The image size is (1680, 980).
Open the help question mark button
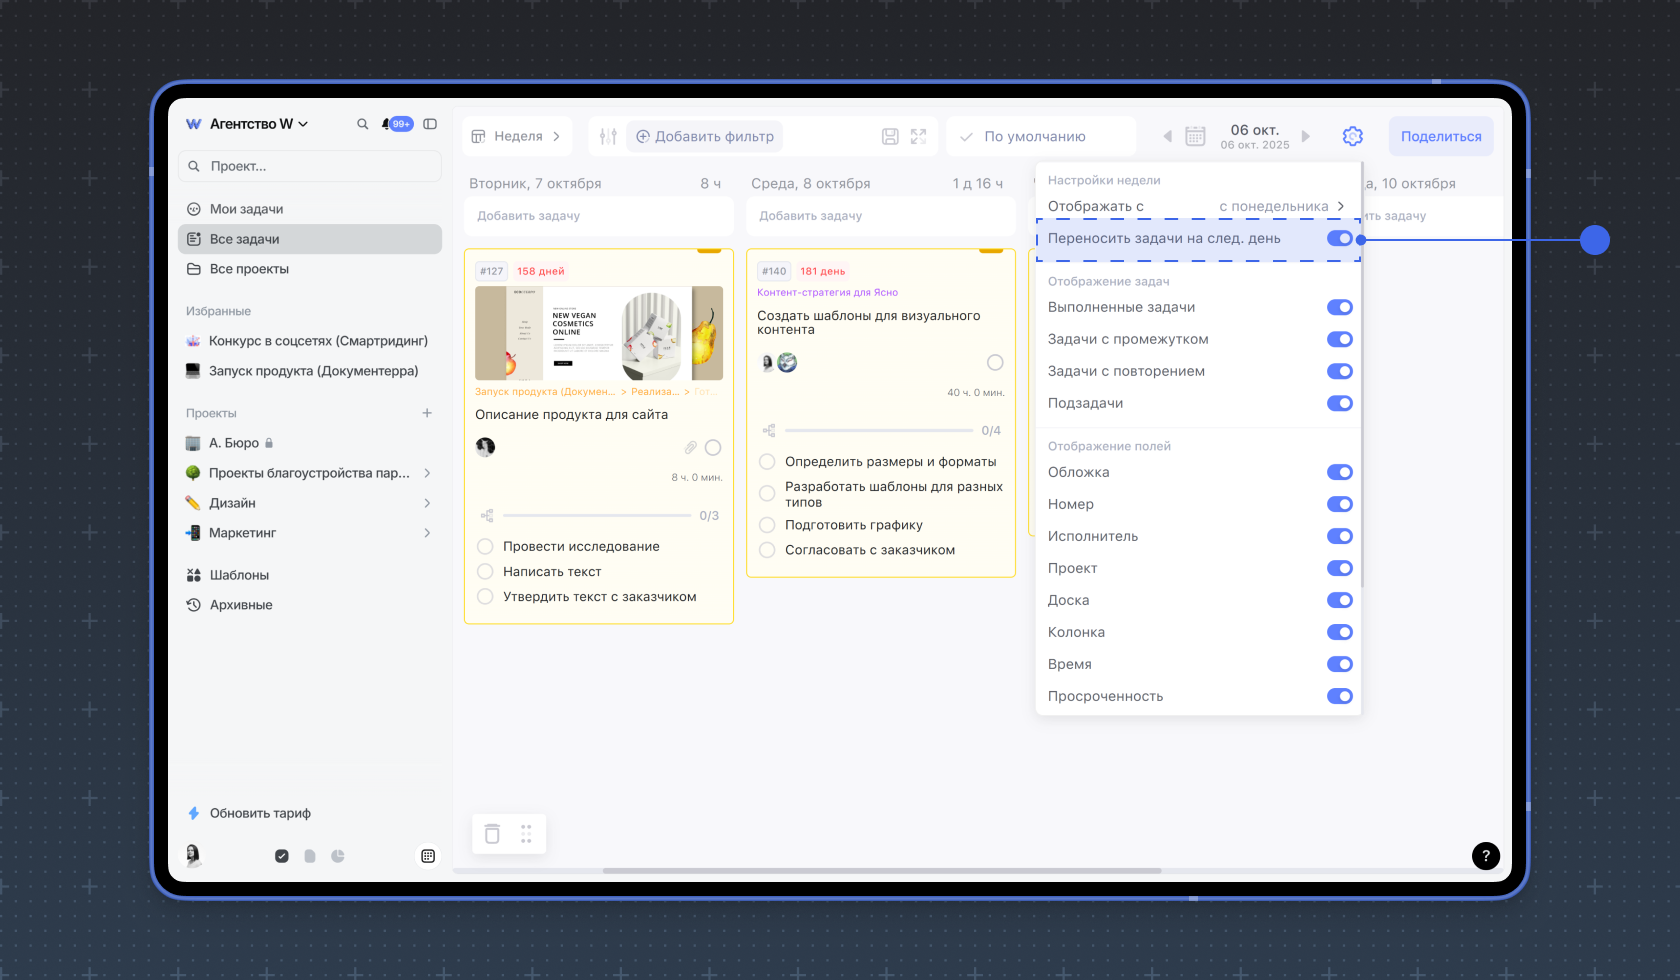(x=1486, y=855)
